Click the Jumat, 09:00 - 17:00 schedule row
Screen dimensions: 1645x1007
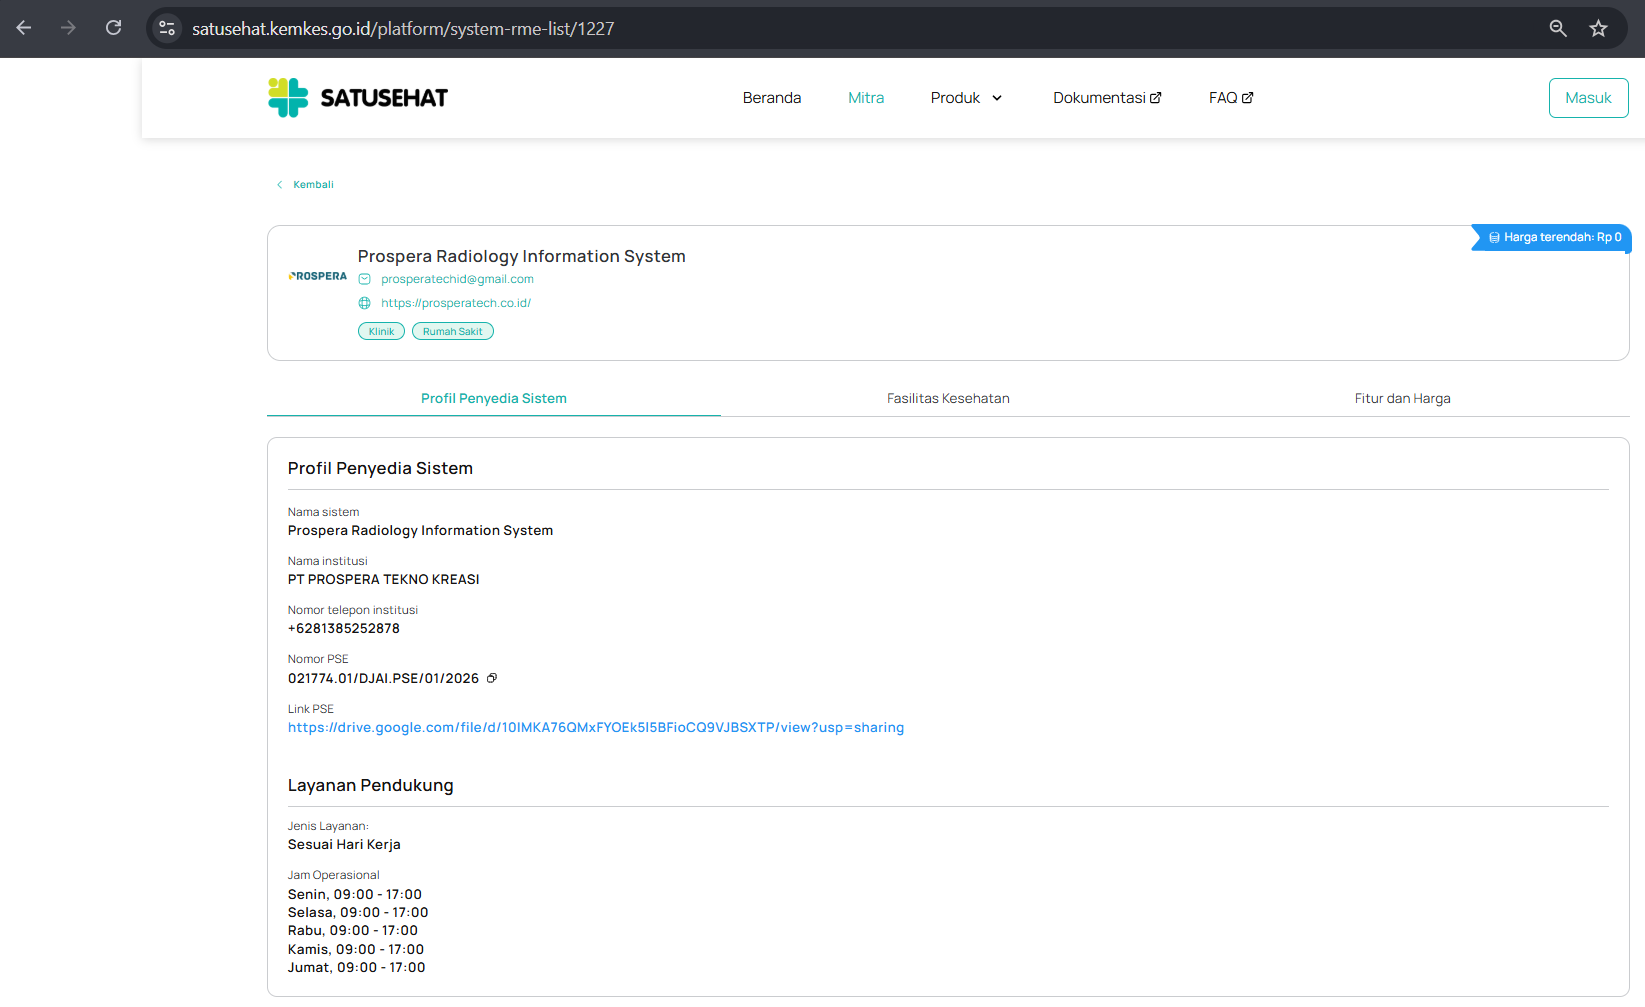[357, 968]
